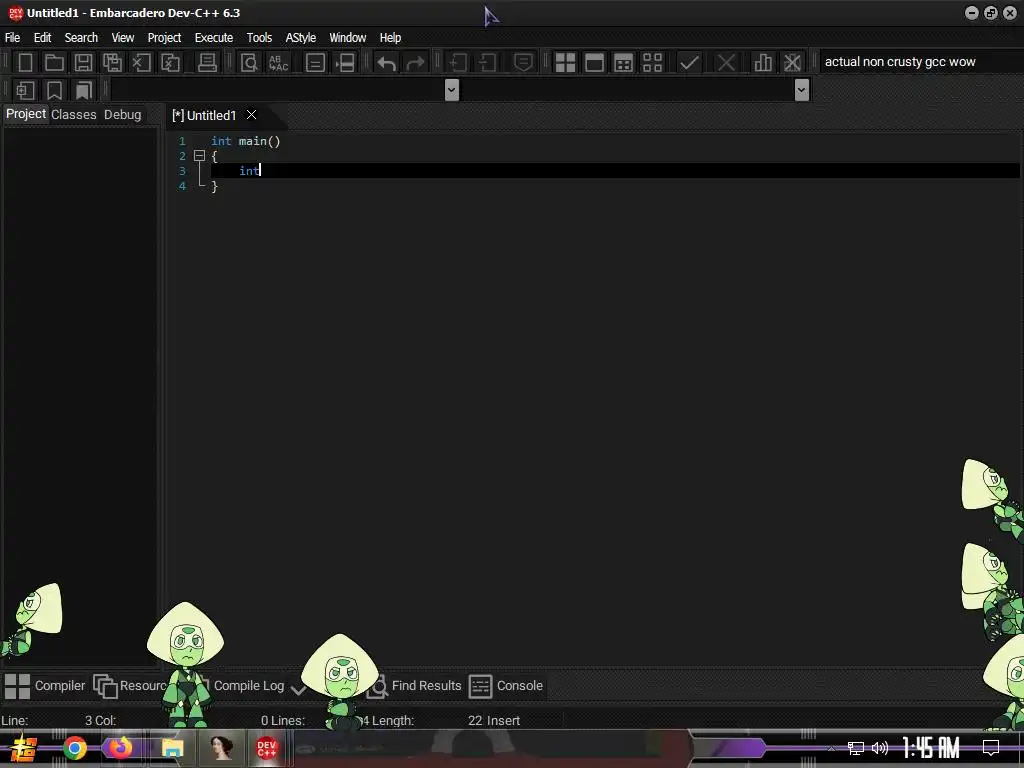Close the Untitled1 editor tab
The height and width of the screenshot is (768, 1024).
coord(251,115)
